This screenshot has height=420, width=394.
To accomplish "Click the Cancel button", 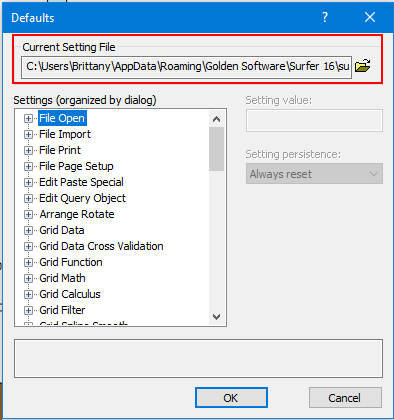I will coord(345,398).
